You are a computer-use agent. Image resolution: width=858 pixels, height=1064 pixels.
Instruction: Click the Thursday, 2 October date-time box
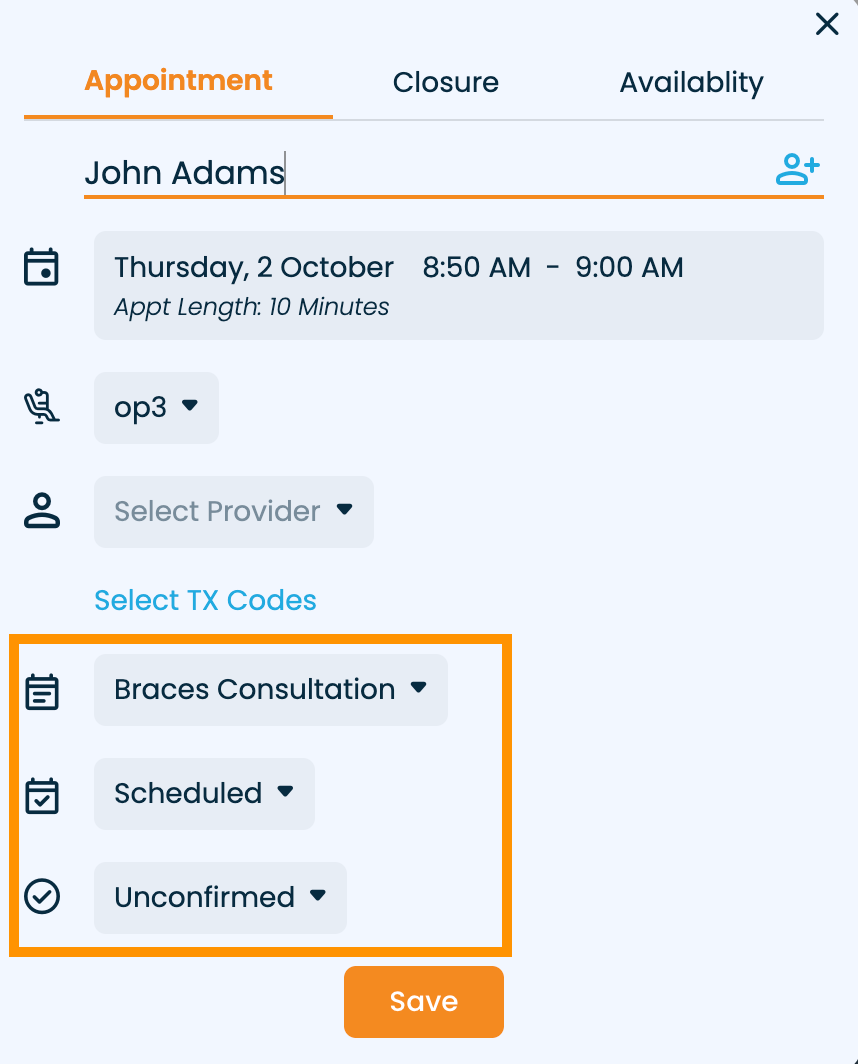point(458,285)
